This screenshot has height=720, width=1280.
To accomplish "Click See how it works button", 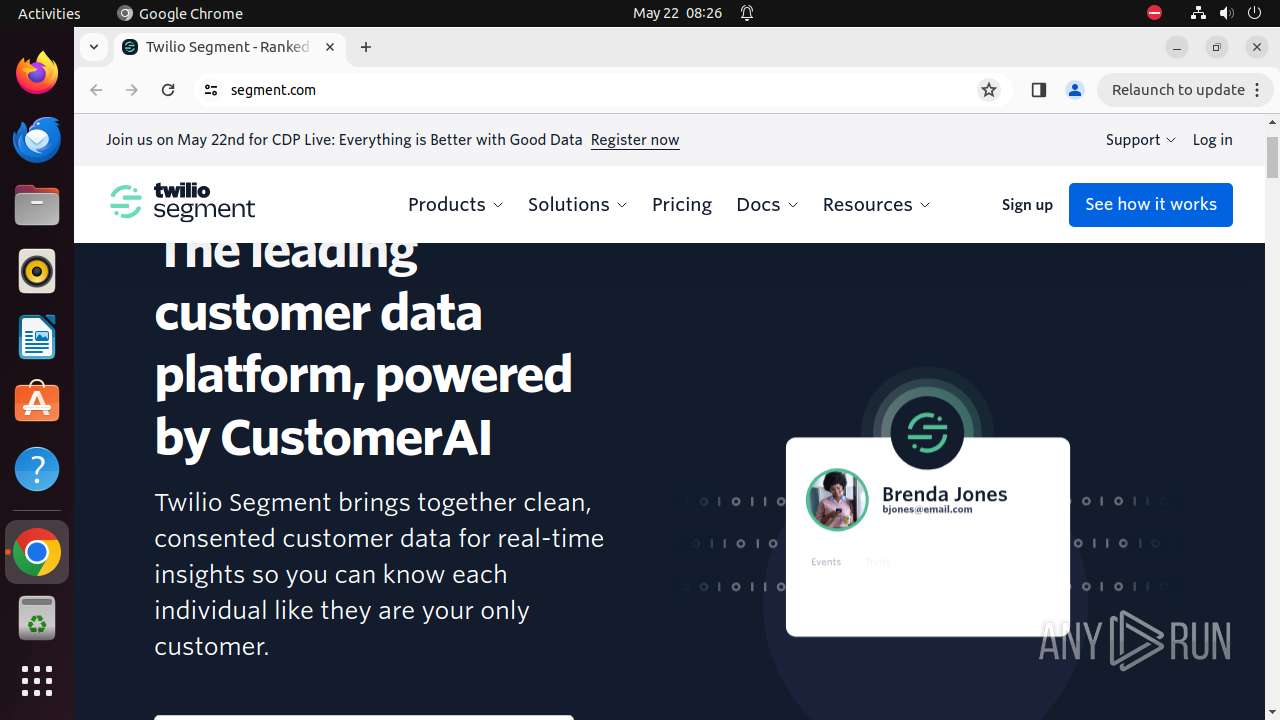I will (1151, 204).
